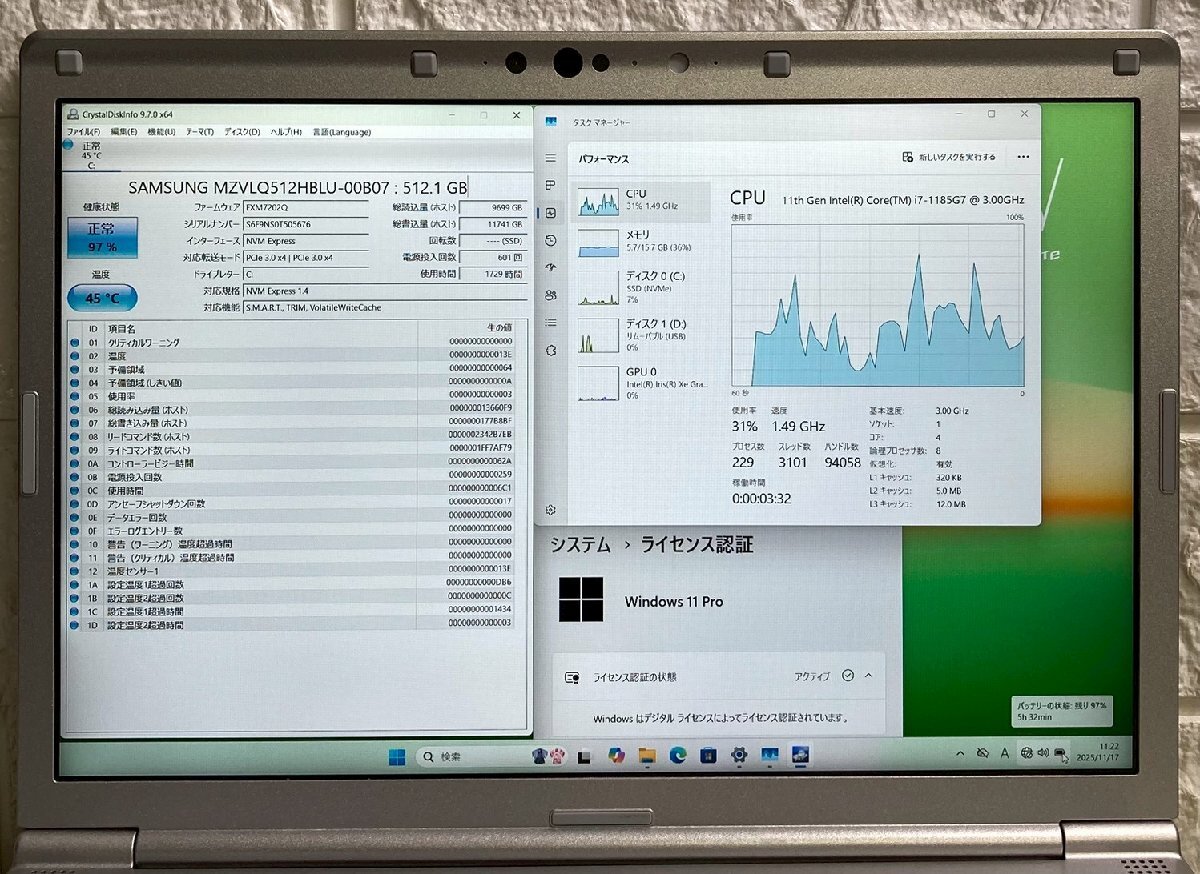Viewport: 1200px width, 874px height.
Task: Click the 1729 時間 power-on hours value
Action: tap(493, 273)
